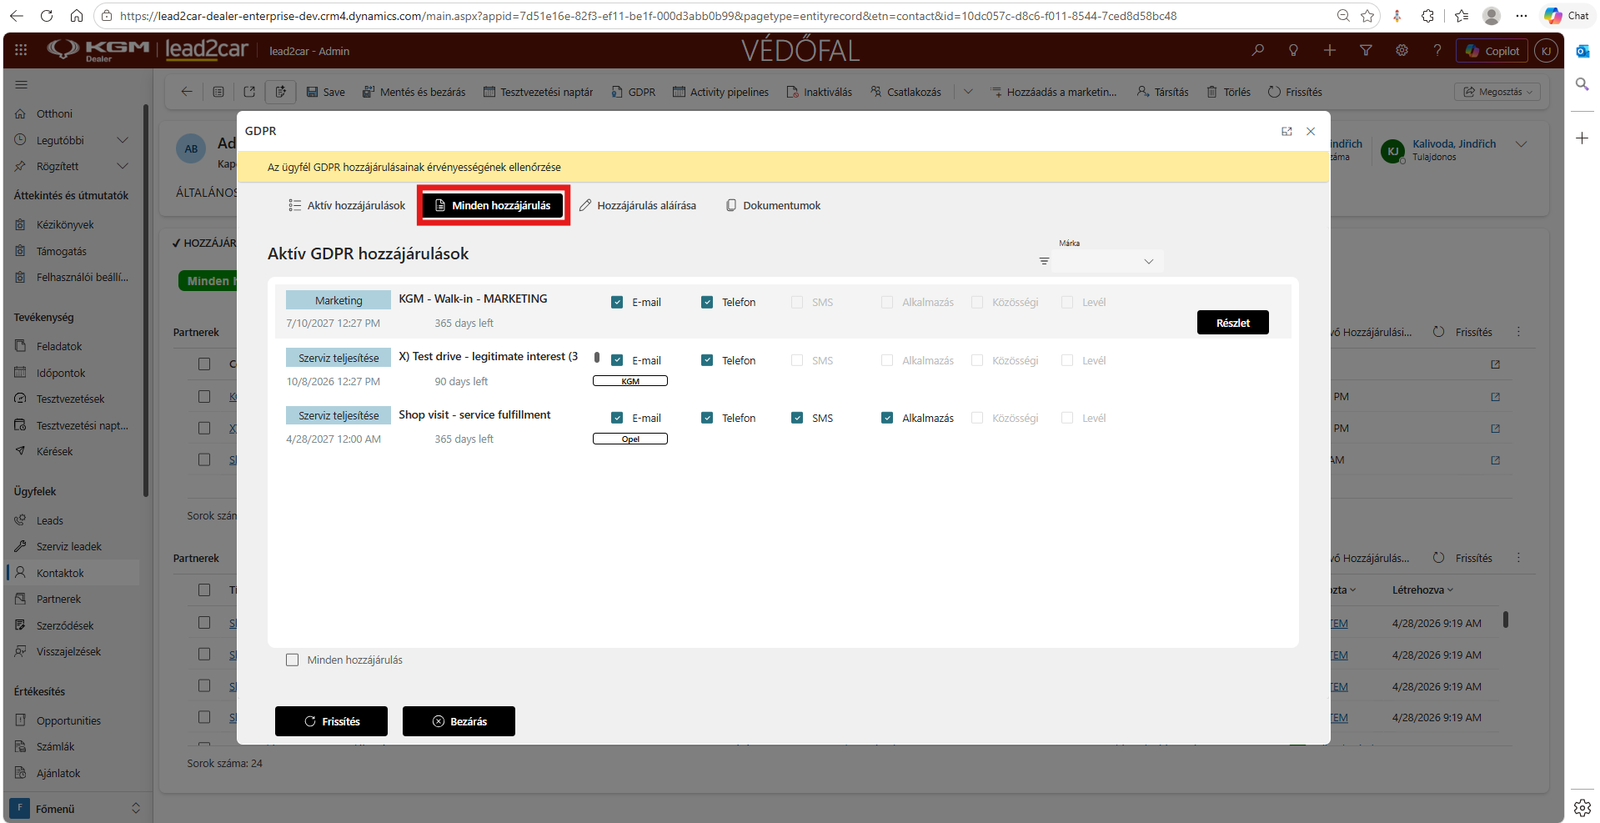The image size is (1600, 823).
Task: Toggle Telefon for KGM Walk-in MARKETING consent
Action: click(x=707, y=302)
